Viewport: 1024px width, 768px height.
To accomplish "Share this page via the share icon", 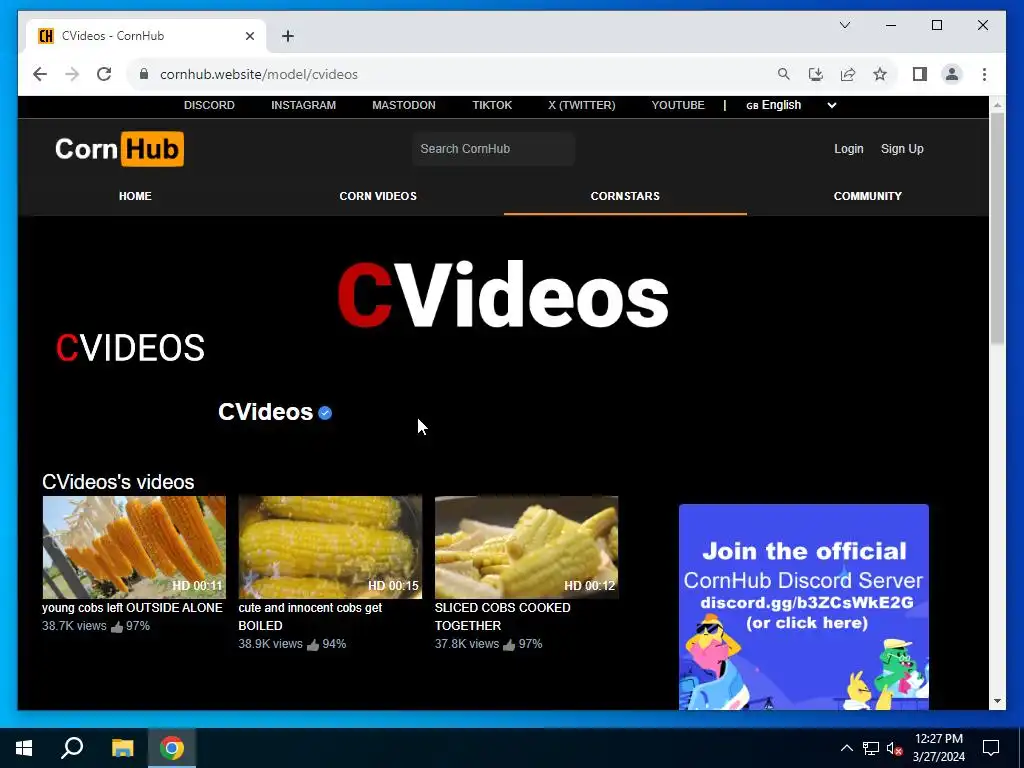I will [848, 74].
